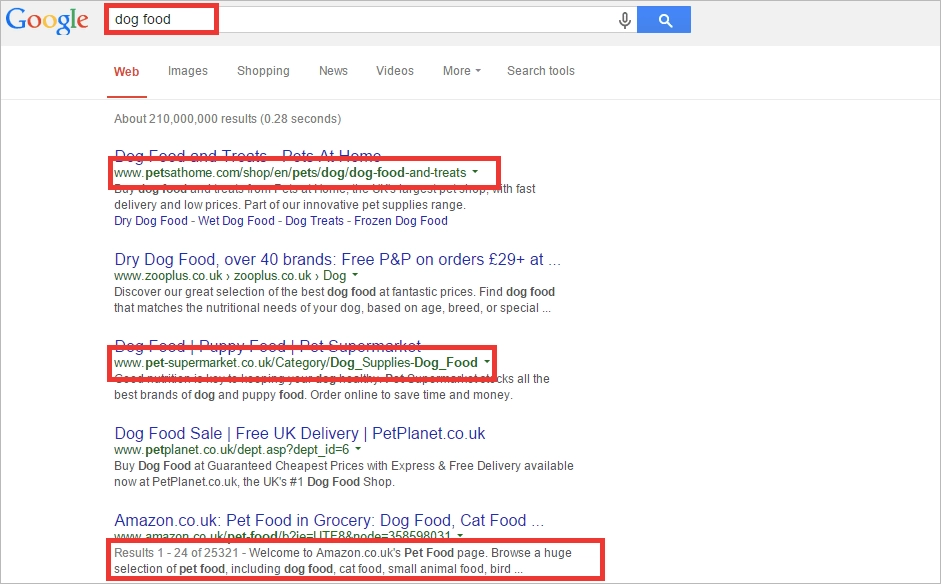Click the blue magnifier search button
The image size is (941, 584).
coord(663,19)
